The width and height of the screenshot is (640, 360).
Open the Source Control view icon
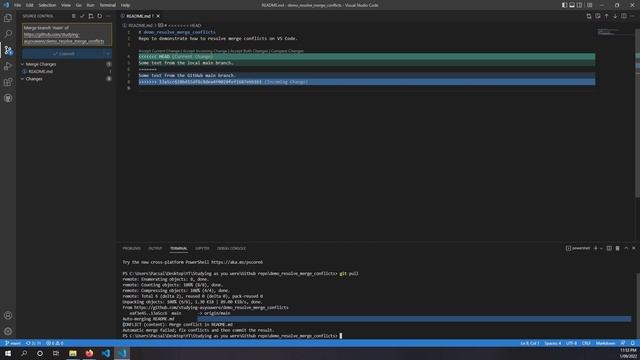(8, 50)
